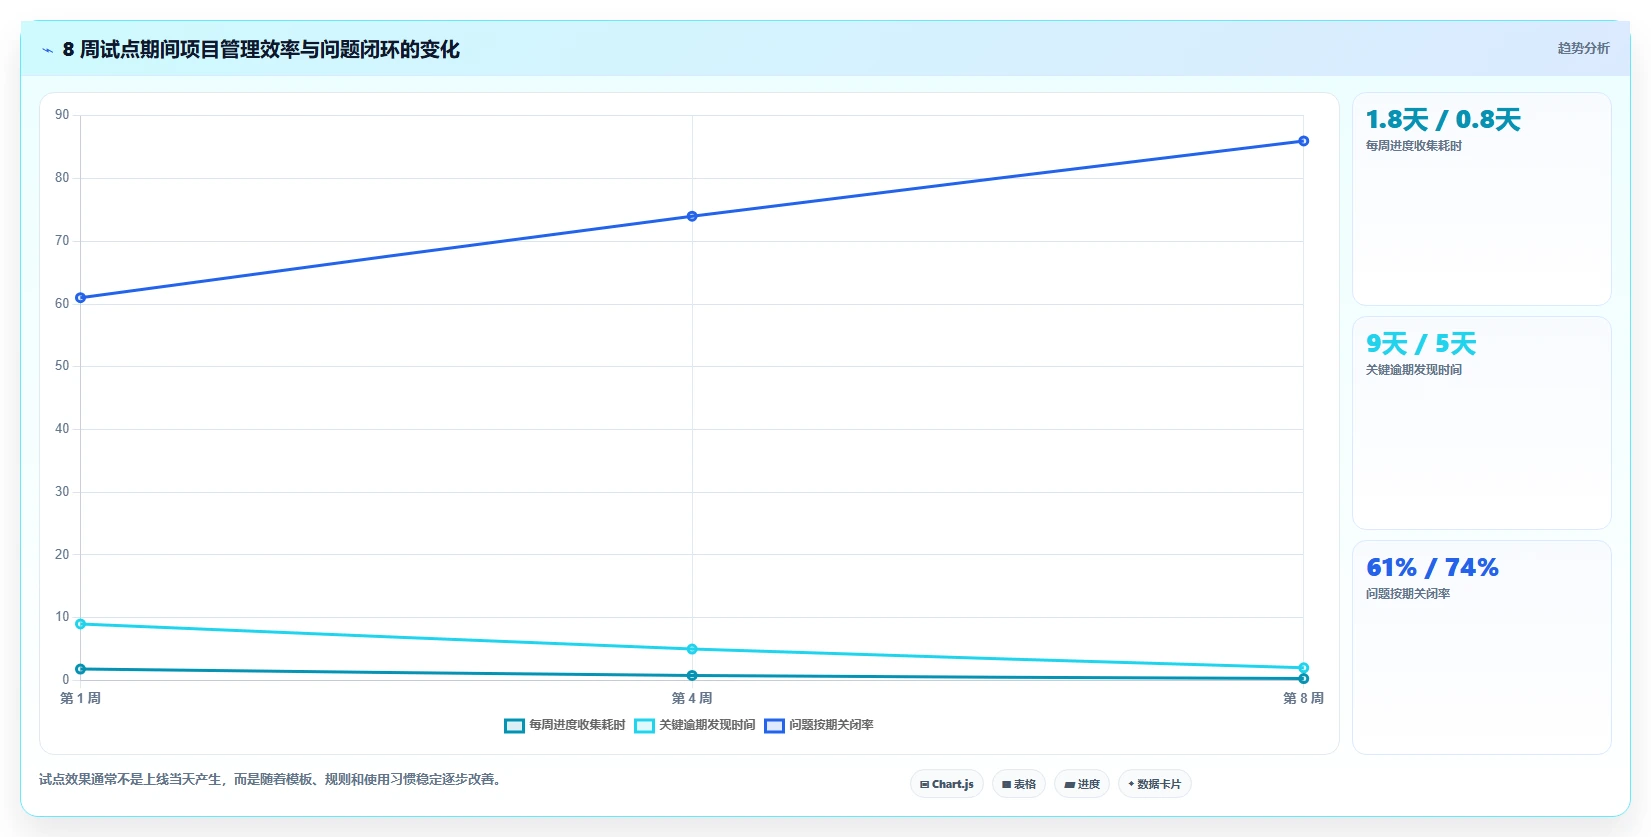Click the 60 y-axis tick label

tap(62, 304)
